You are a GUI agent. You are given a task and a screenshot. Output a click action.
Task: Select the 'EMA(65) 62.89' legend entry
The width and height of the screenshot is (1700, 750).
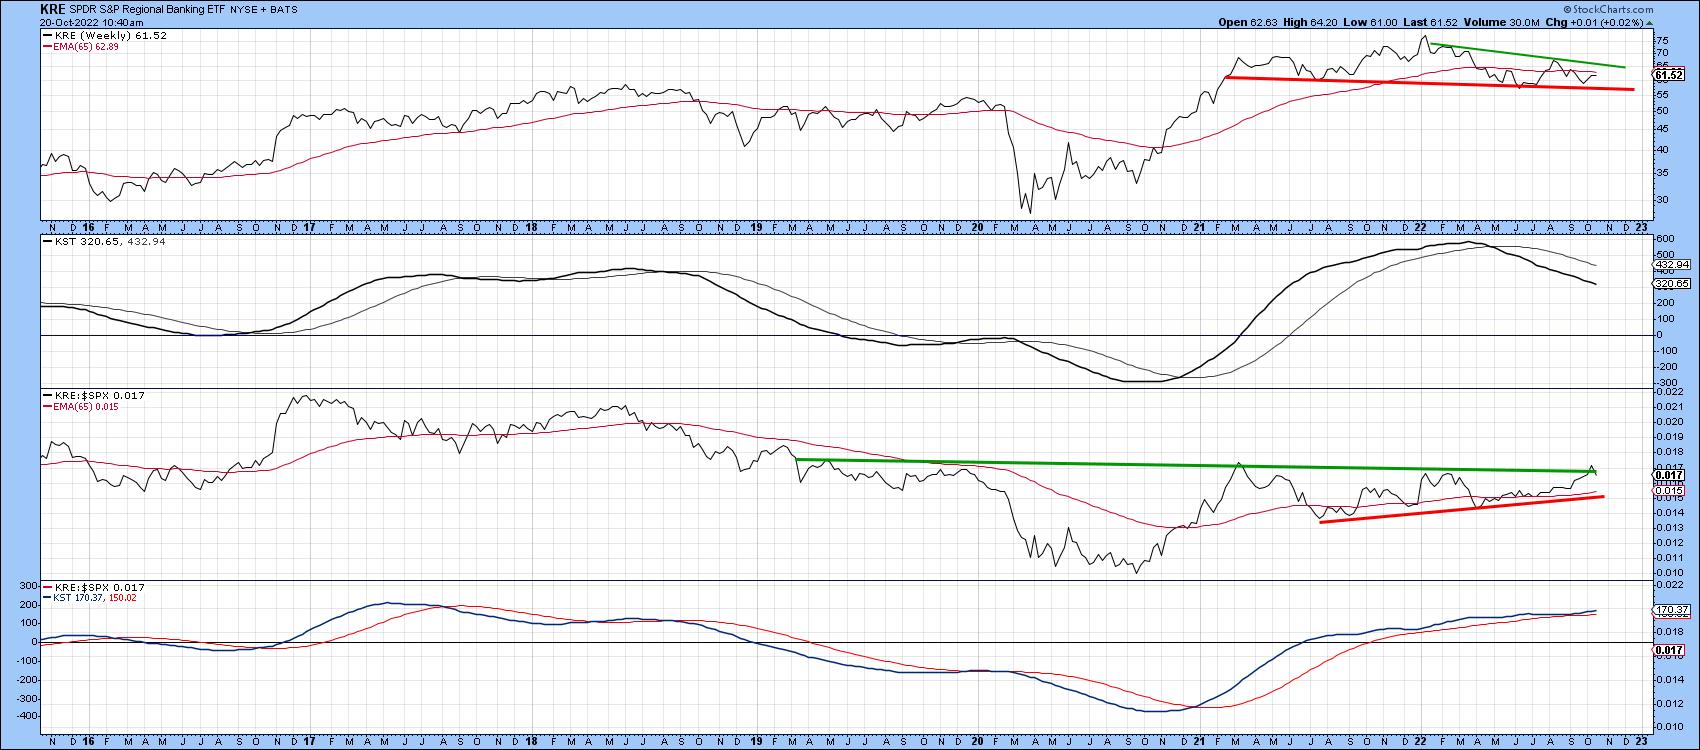tap(80, 46)
